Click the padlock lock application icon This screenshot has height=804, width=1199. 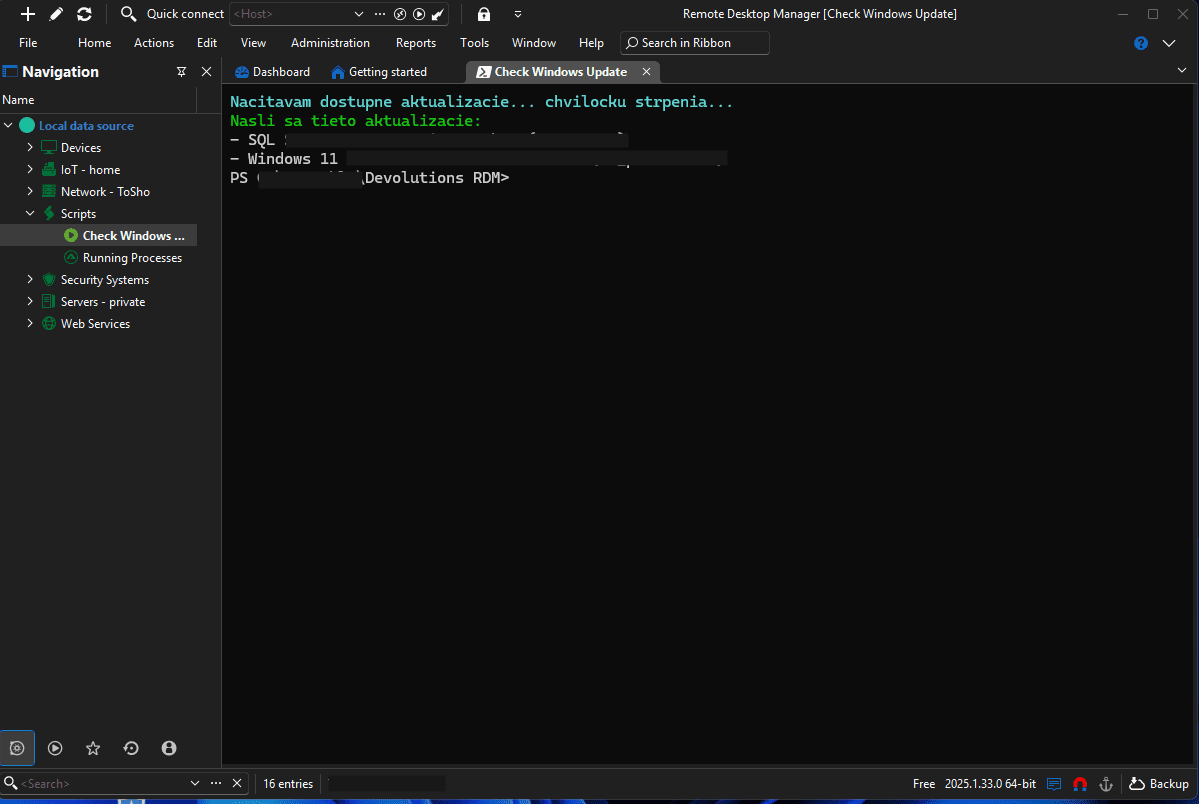click(484, 14)
